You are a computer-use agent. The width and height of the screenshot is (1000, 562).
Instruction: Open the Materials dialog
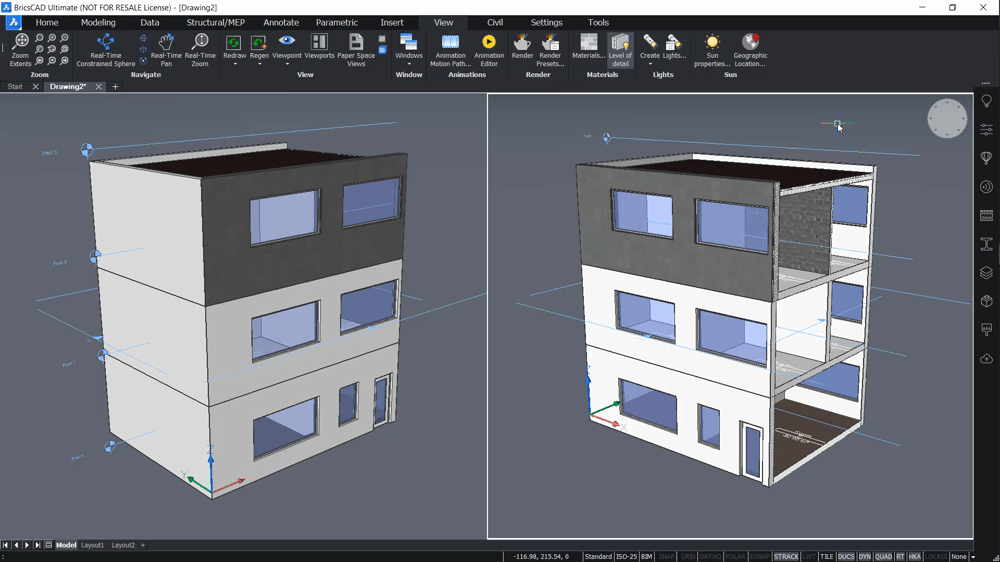point(589,47)
